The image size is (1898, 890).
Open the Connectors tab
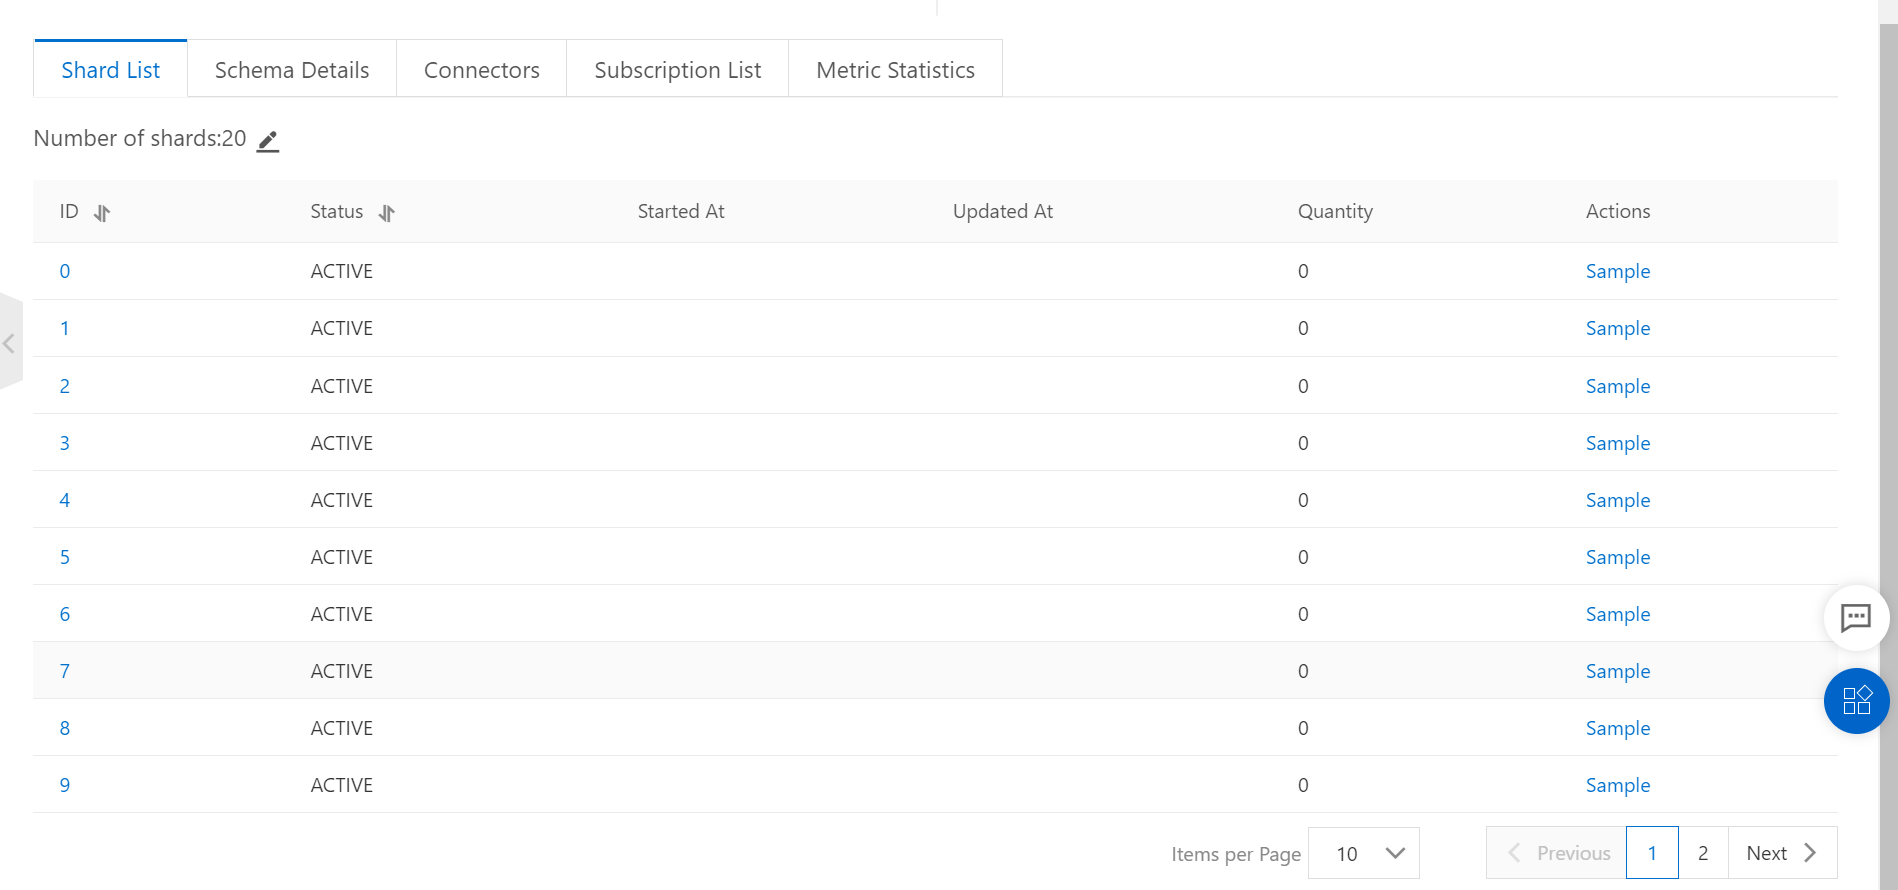point(481,69)
